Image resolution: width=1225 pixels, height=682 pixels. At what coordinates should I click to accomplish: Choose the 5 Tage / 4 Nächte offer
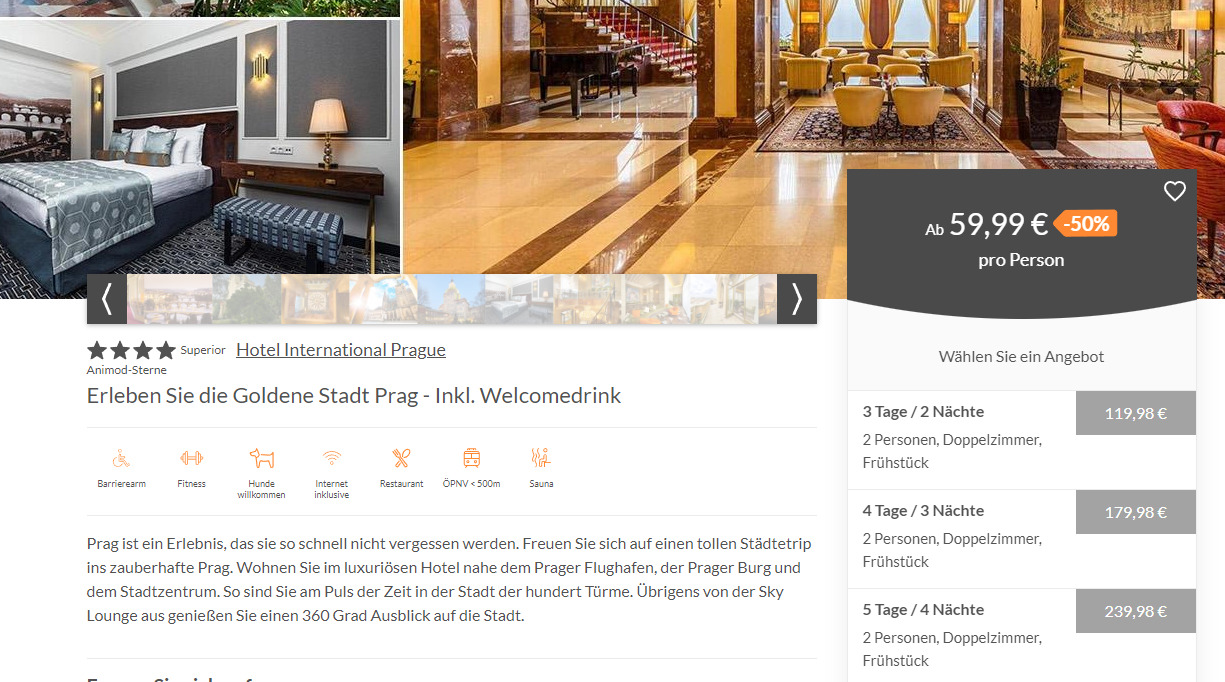click(x=1022, y=636)
